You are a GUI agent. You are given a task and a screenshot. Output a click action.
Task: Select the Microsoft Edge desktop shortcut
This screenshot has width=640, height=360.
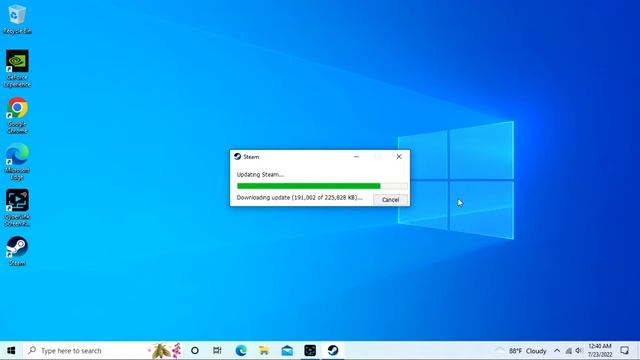point(17,162)
